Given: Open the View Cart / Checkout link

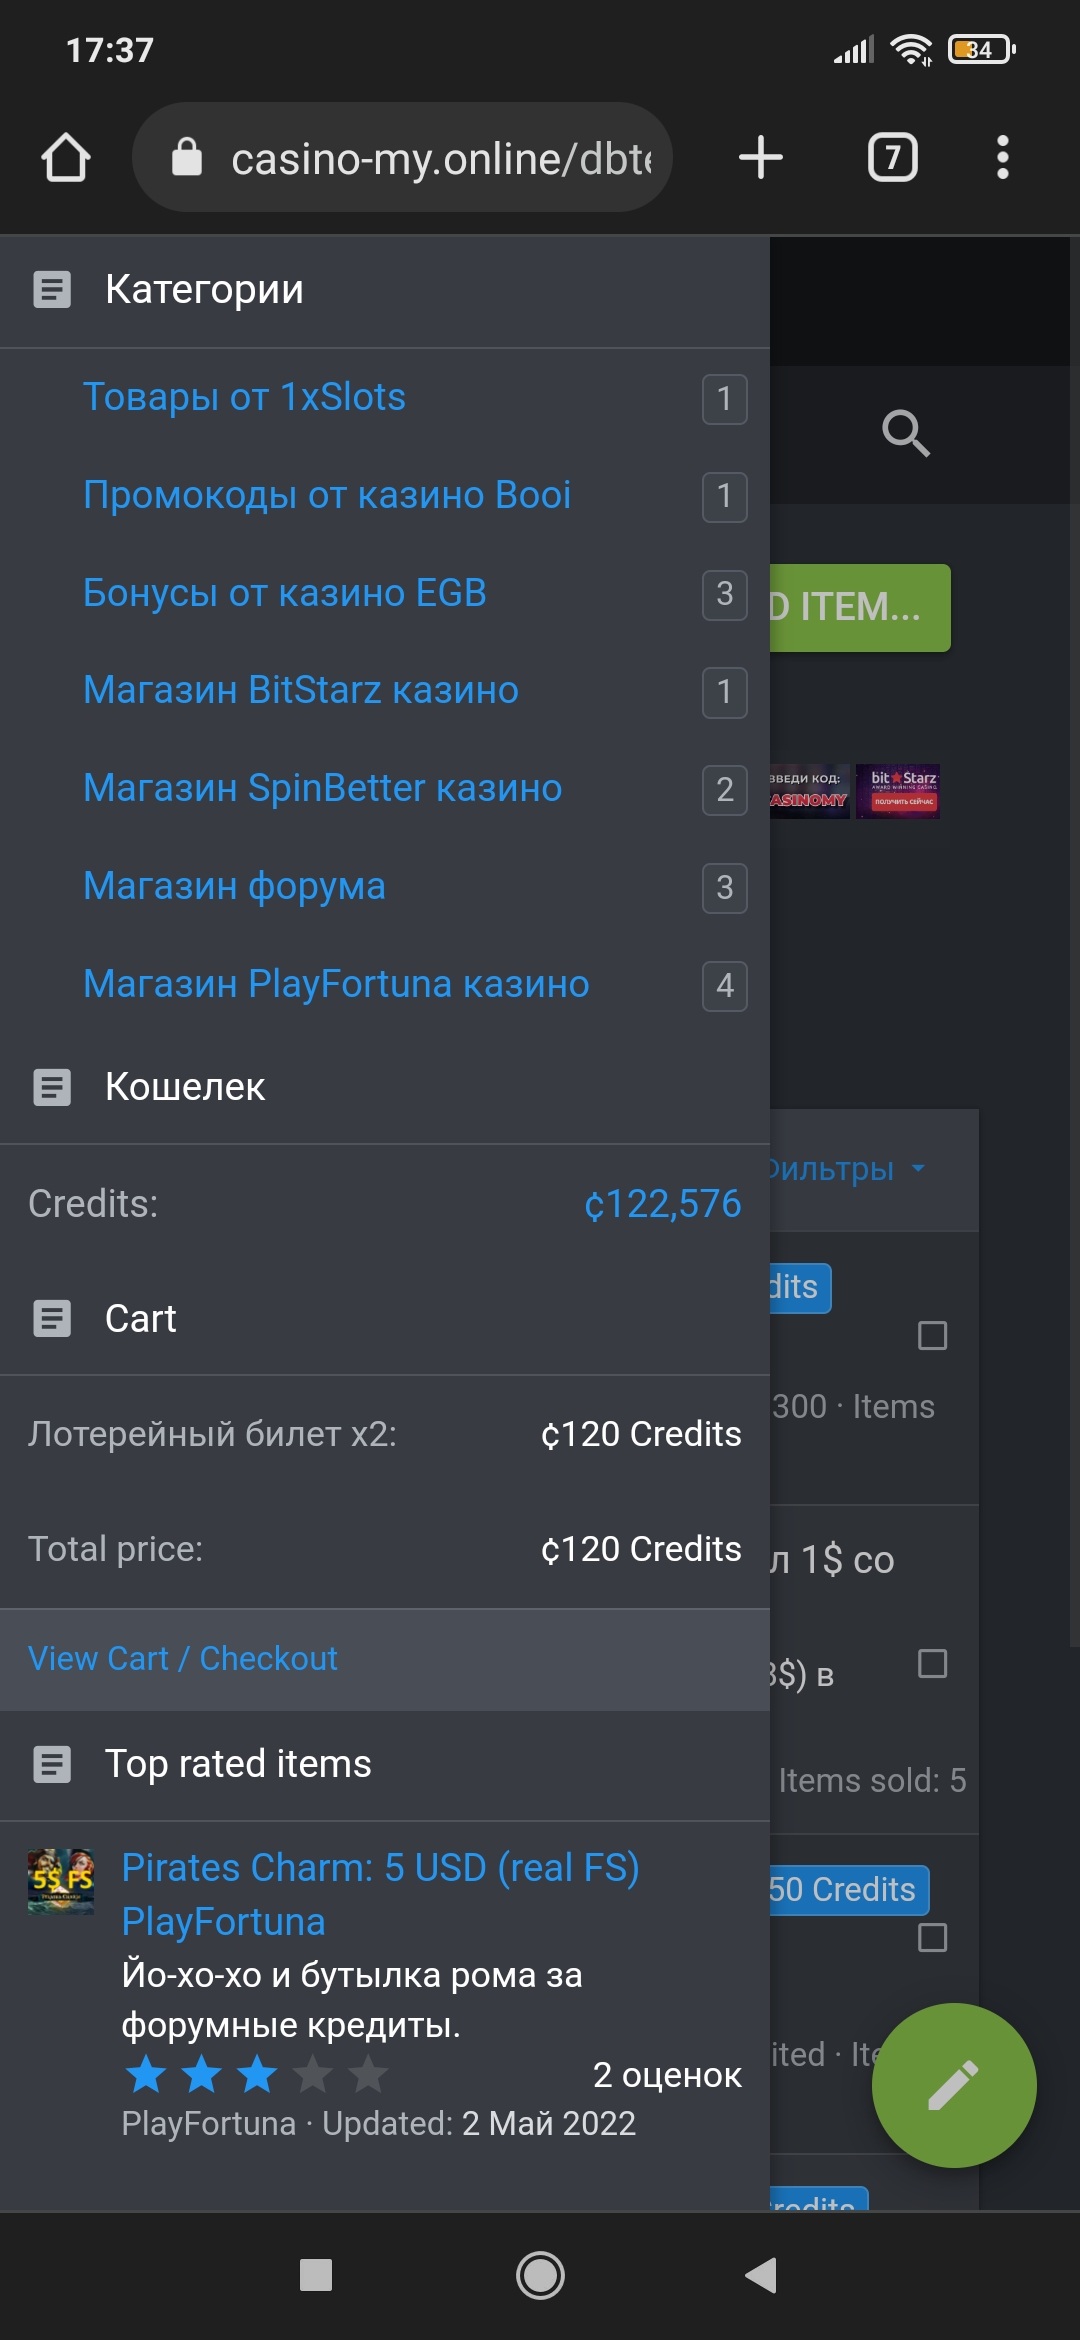Looking at the screenshot, I should [x=183, y=1658].
